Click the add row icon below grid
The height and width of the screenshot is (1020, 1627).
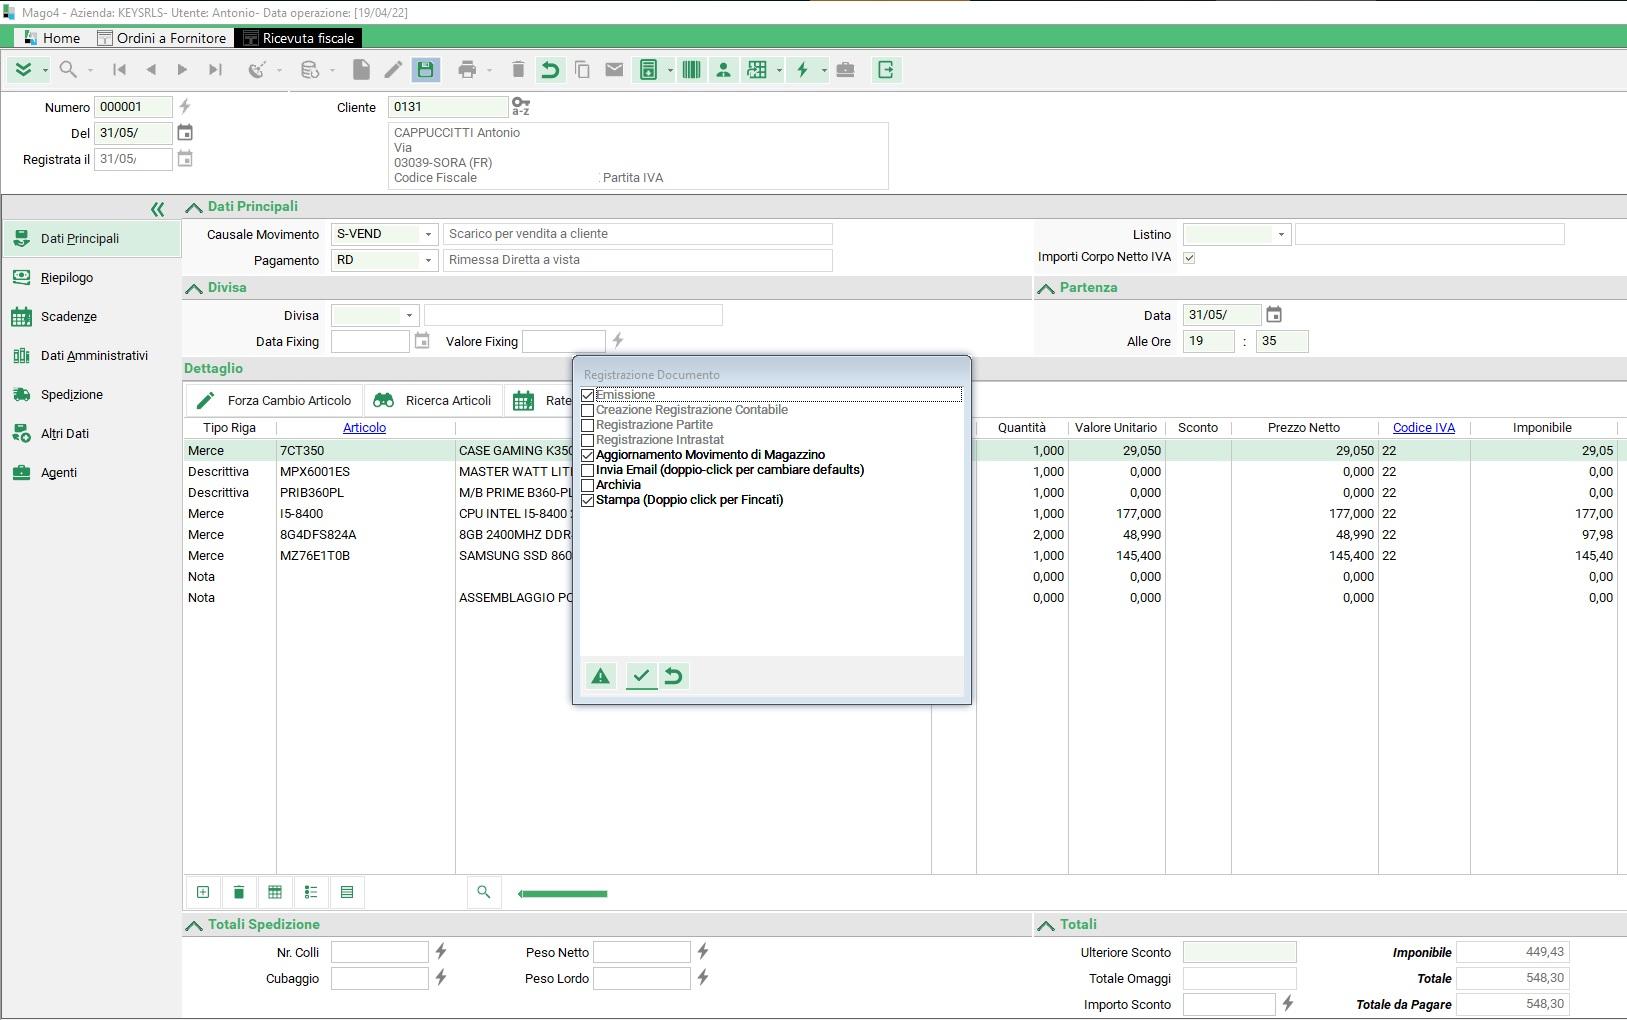coord(203,892)
